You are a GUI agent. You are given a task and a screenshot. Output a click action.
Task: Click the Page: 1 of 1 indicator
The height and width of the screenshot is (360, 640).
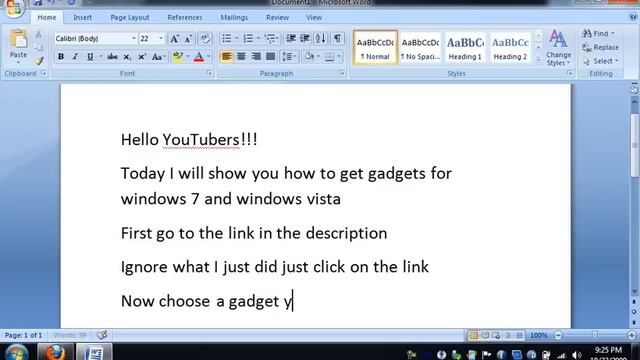coord(23,336)
